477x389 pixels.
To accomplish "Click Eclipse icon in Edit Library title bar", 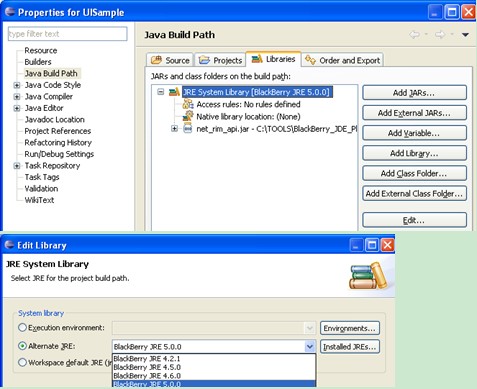I will pyautogui.click(x=9, y=245).
